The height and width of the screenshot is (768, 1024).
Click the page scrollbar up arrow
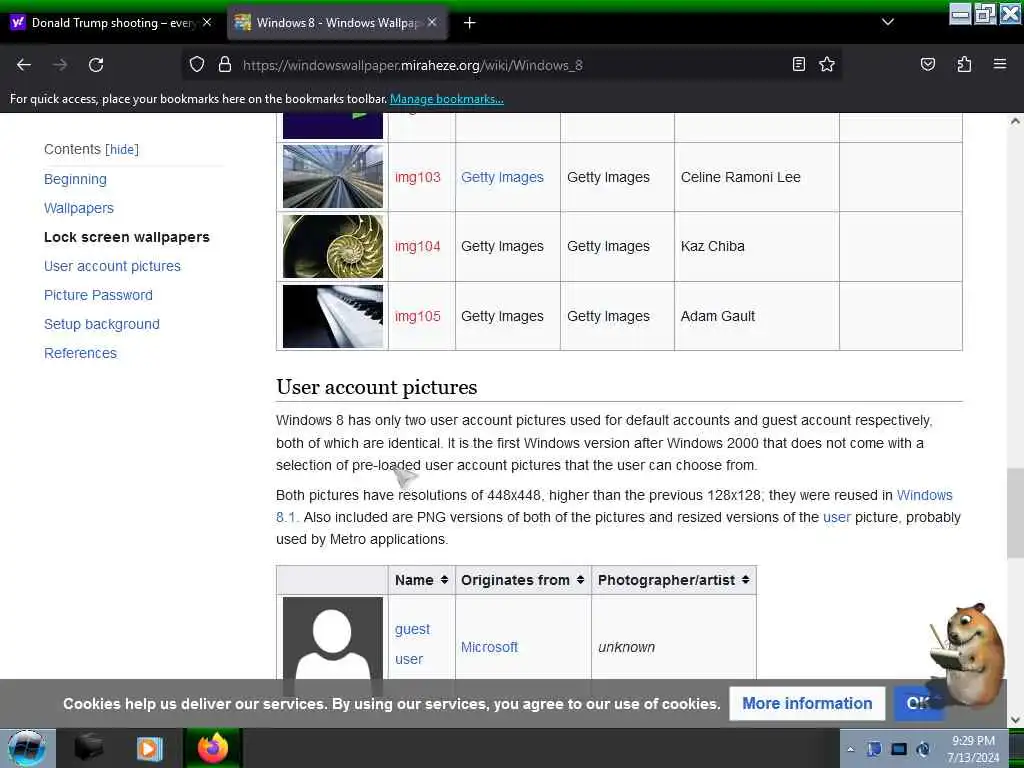1015,121
